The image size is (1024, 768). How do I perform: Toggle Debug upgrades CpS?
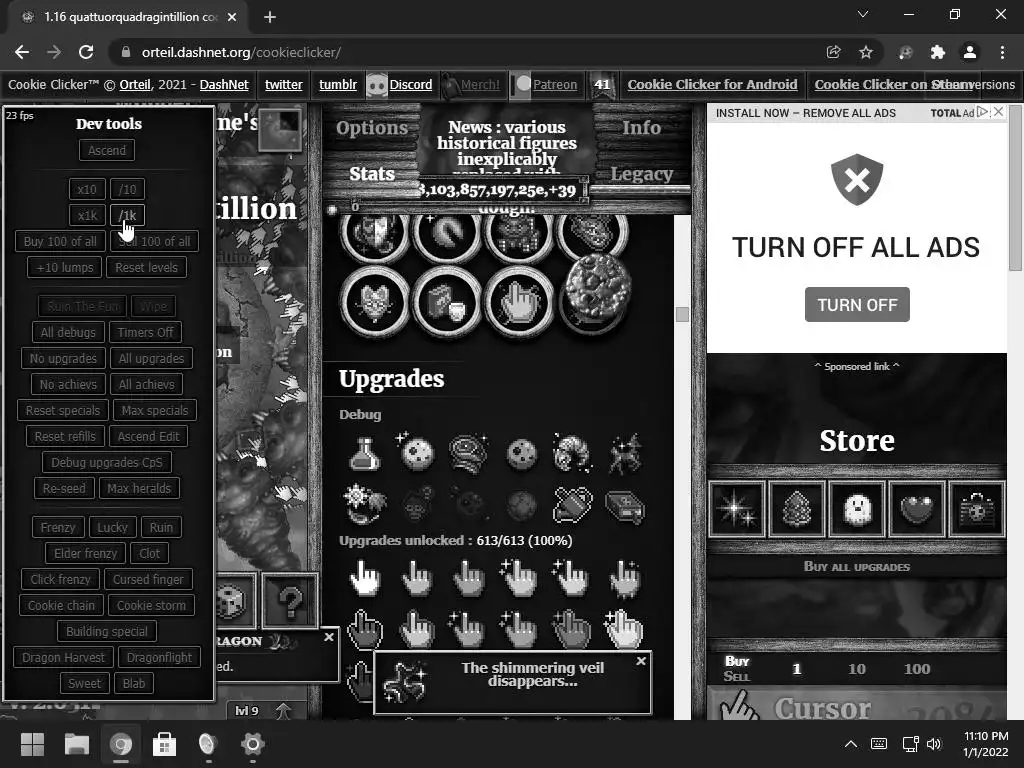107,462
